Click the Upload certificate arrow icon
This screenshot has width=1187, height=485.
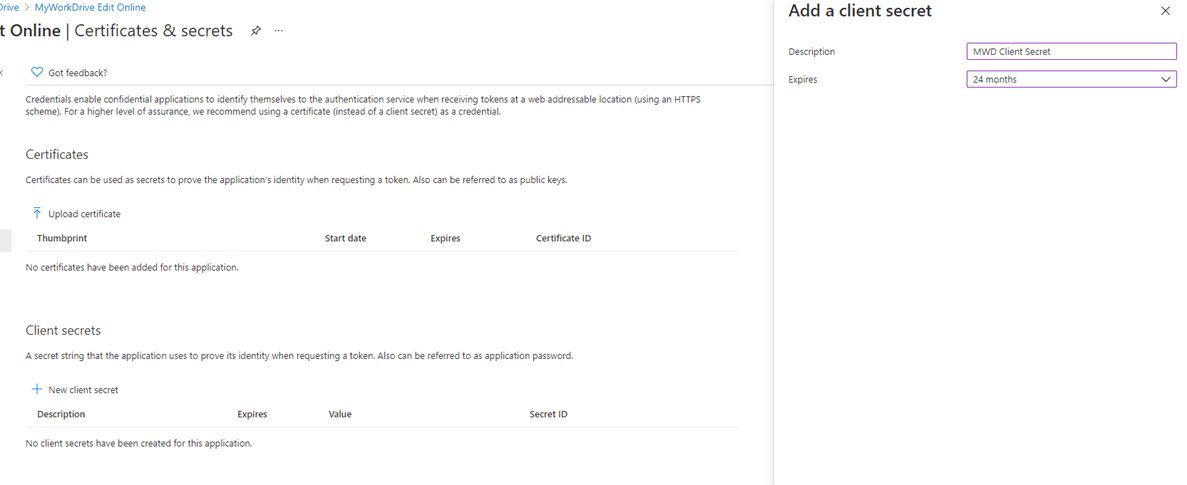37,213
